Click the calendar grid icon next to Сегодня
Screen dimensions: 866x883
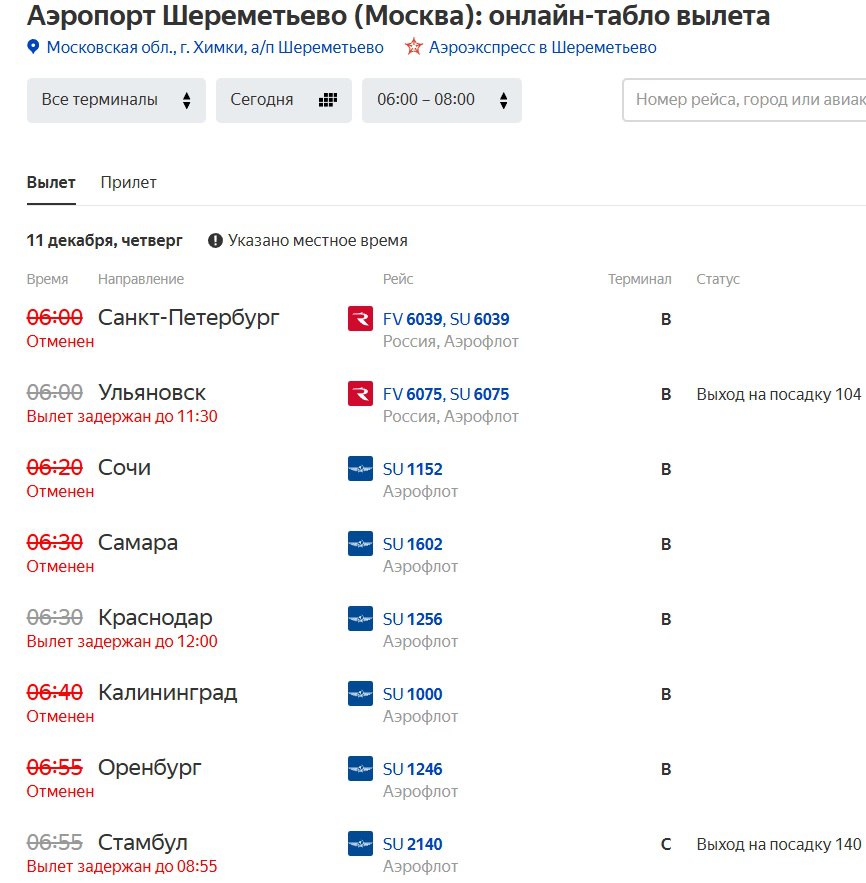[328, 100]
